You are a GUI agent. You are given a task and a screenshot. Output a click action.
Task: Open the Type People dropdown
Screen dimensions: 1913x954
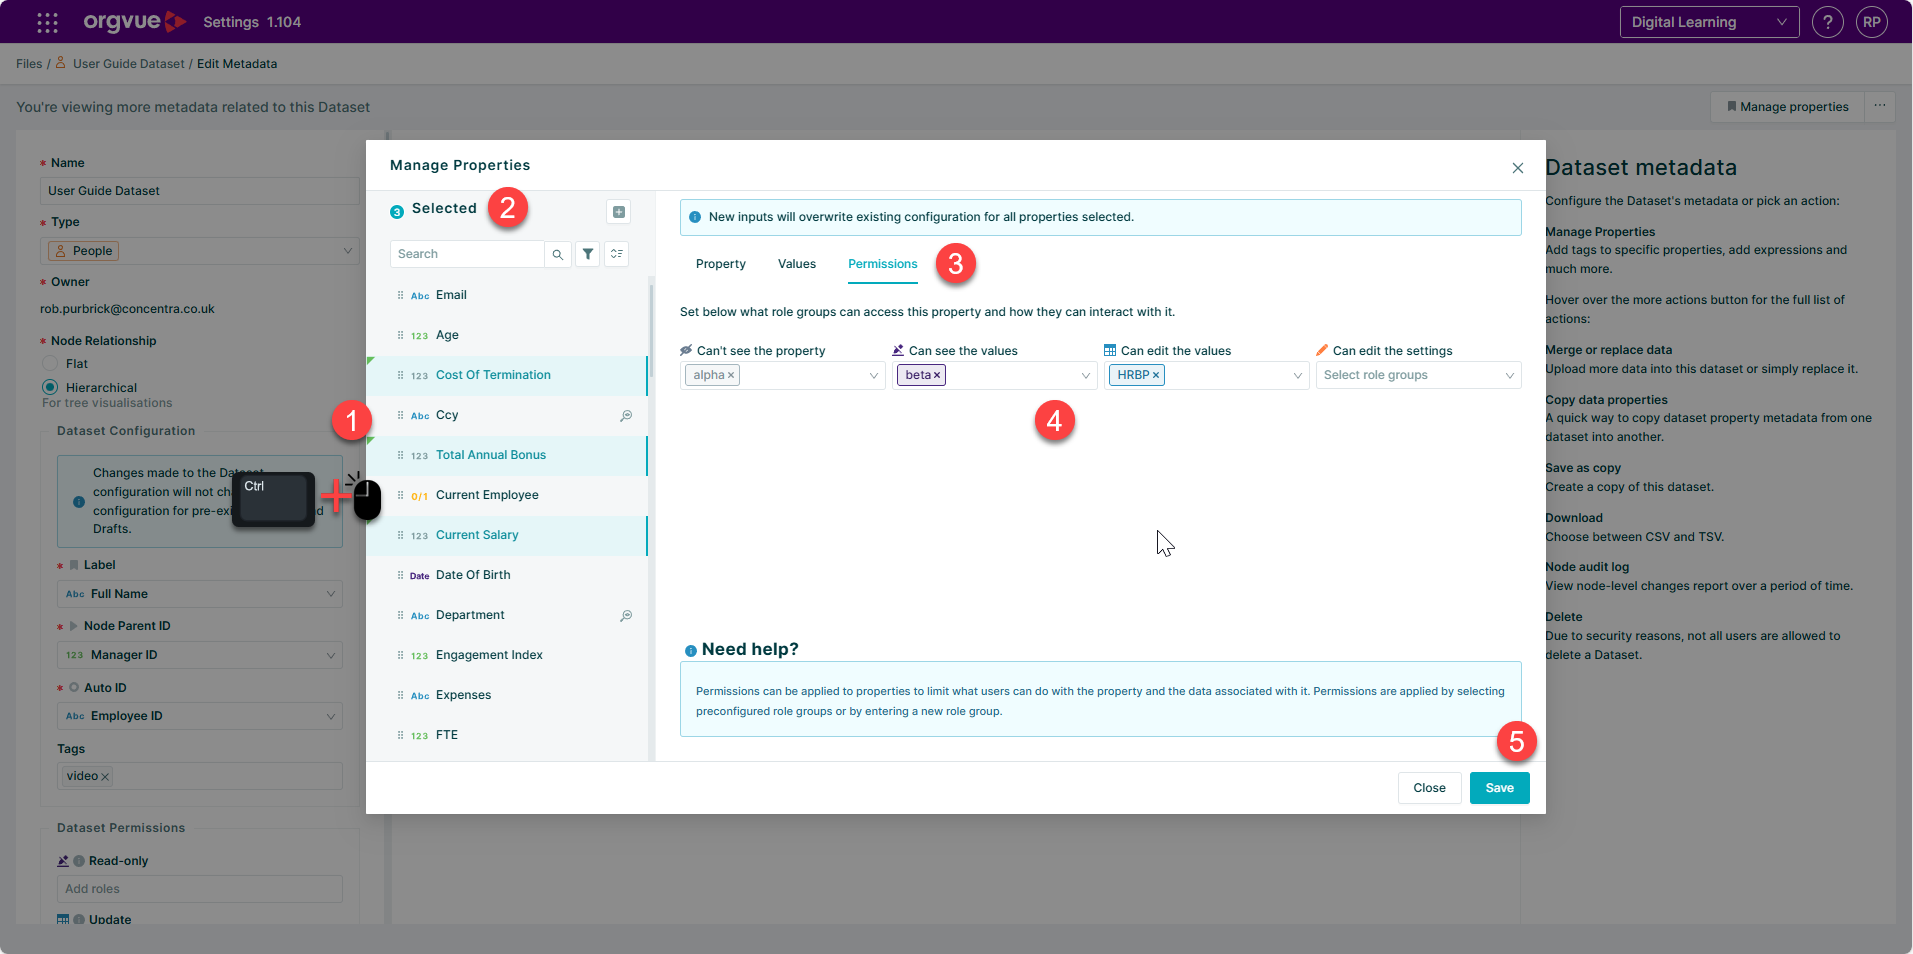coord(200,251)
